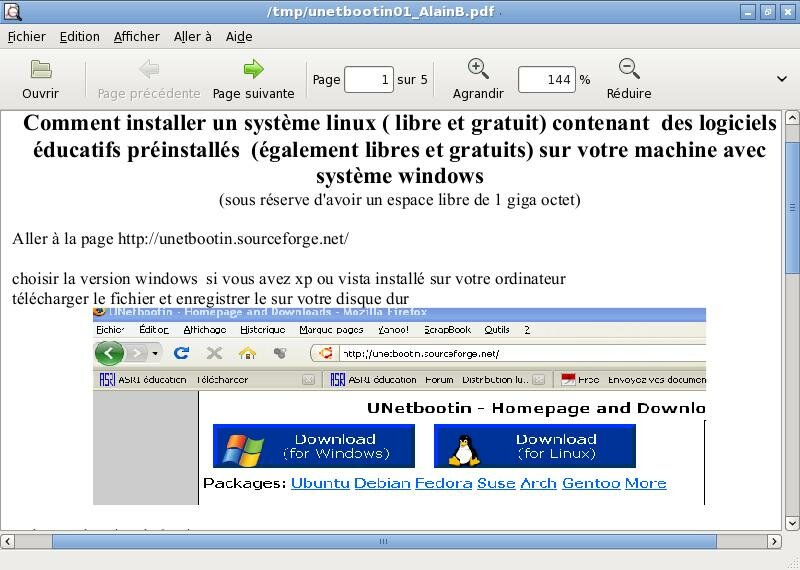Click the ScrapBook menu in Firefox image
Viewport: 800px width, 570px height.
(447, 330)
